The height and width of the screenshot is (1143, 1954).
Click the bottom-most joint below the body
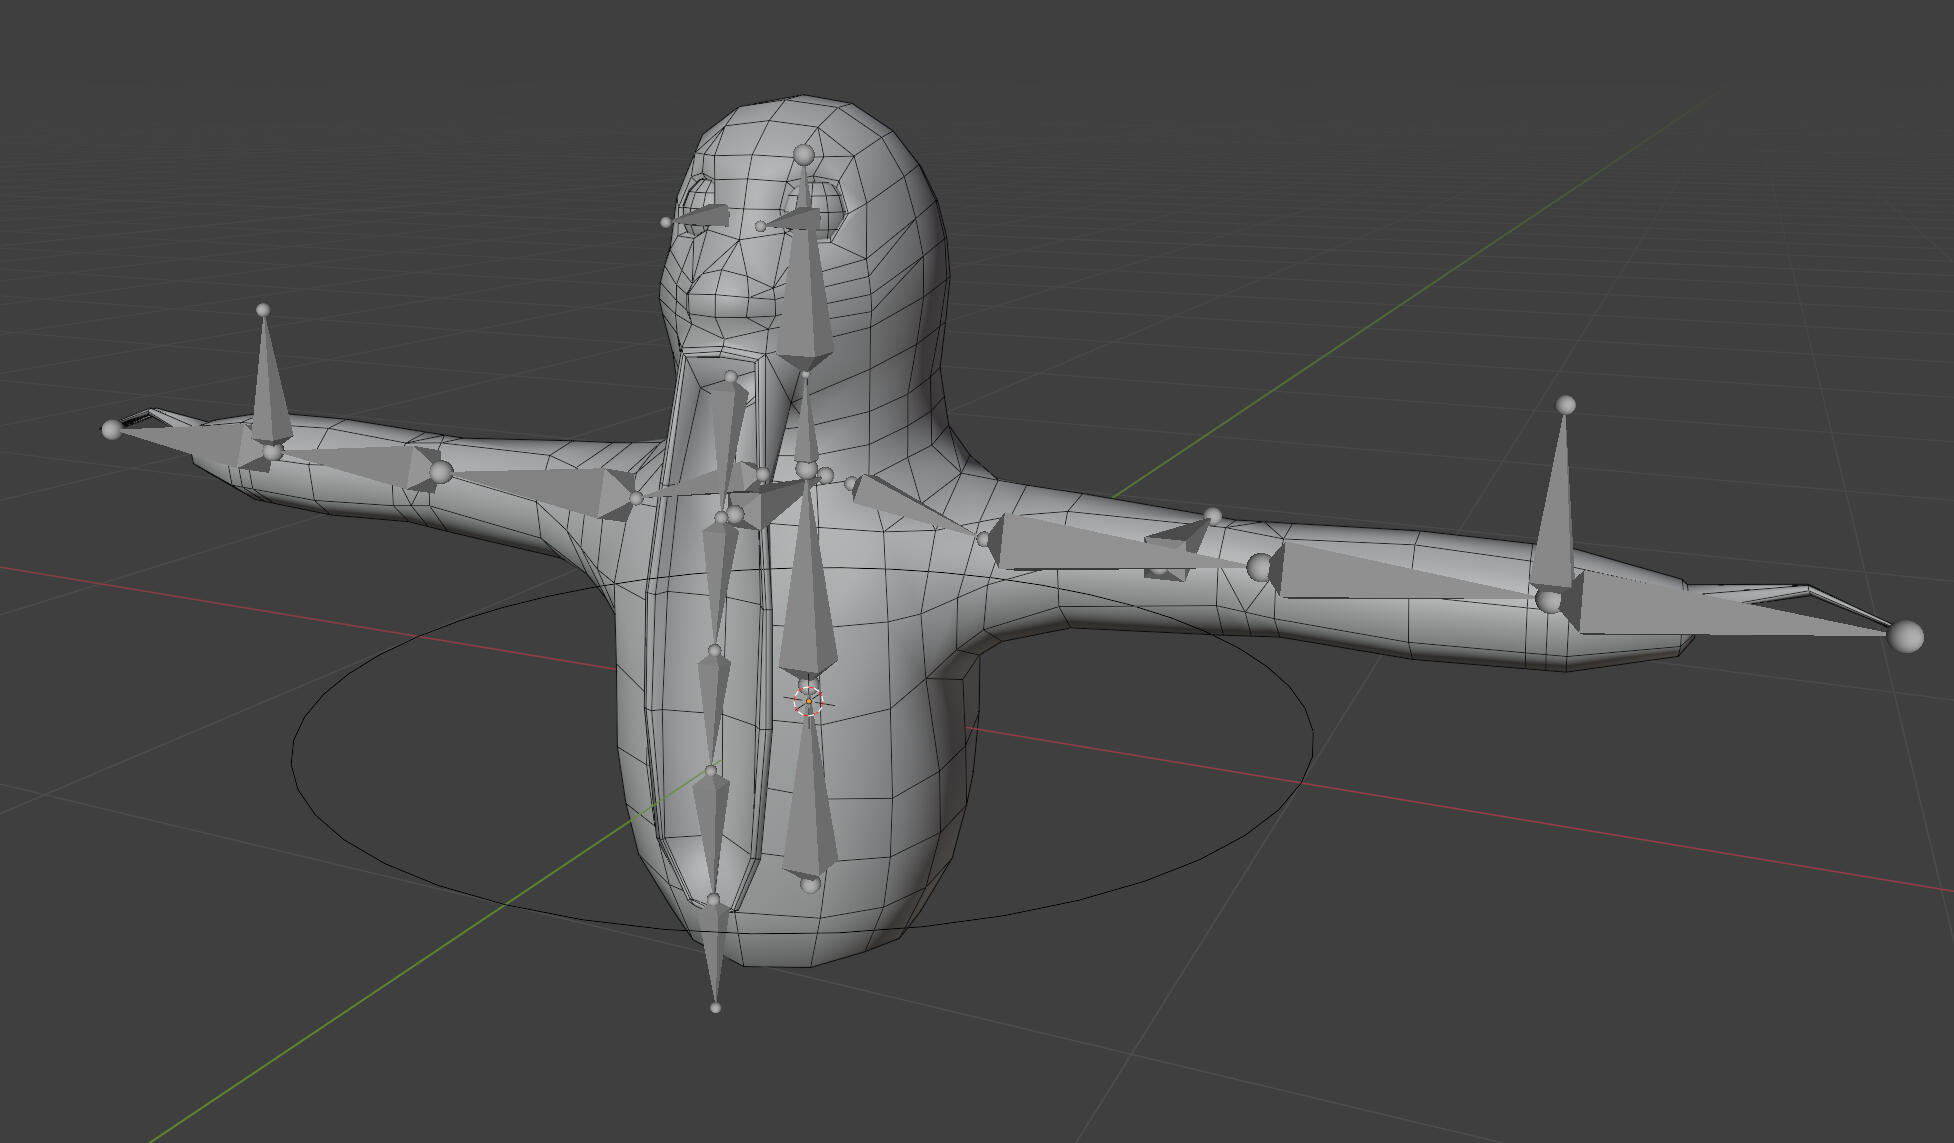click(715, 1007)
